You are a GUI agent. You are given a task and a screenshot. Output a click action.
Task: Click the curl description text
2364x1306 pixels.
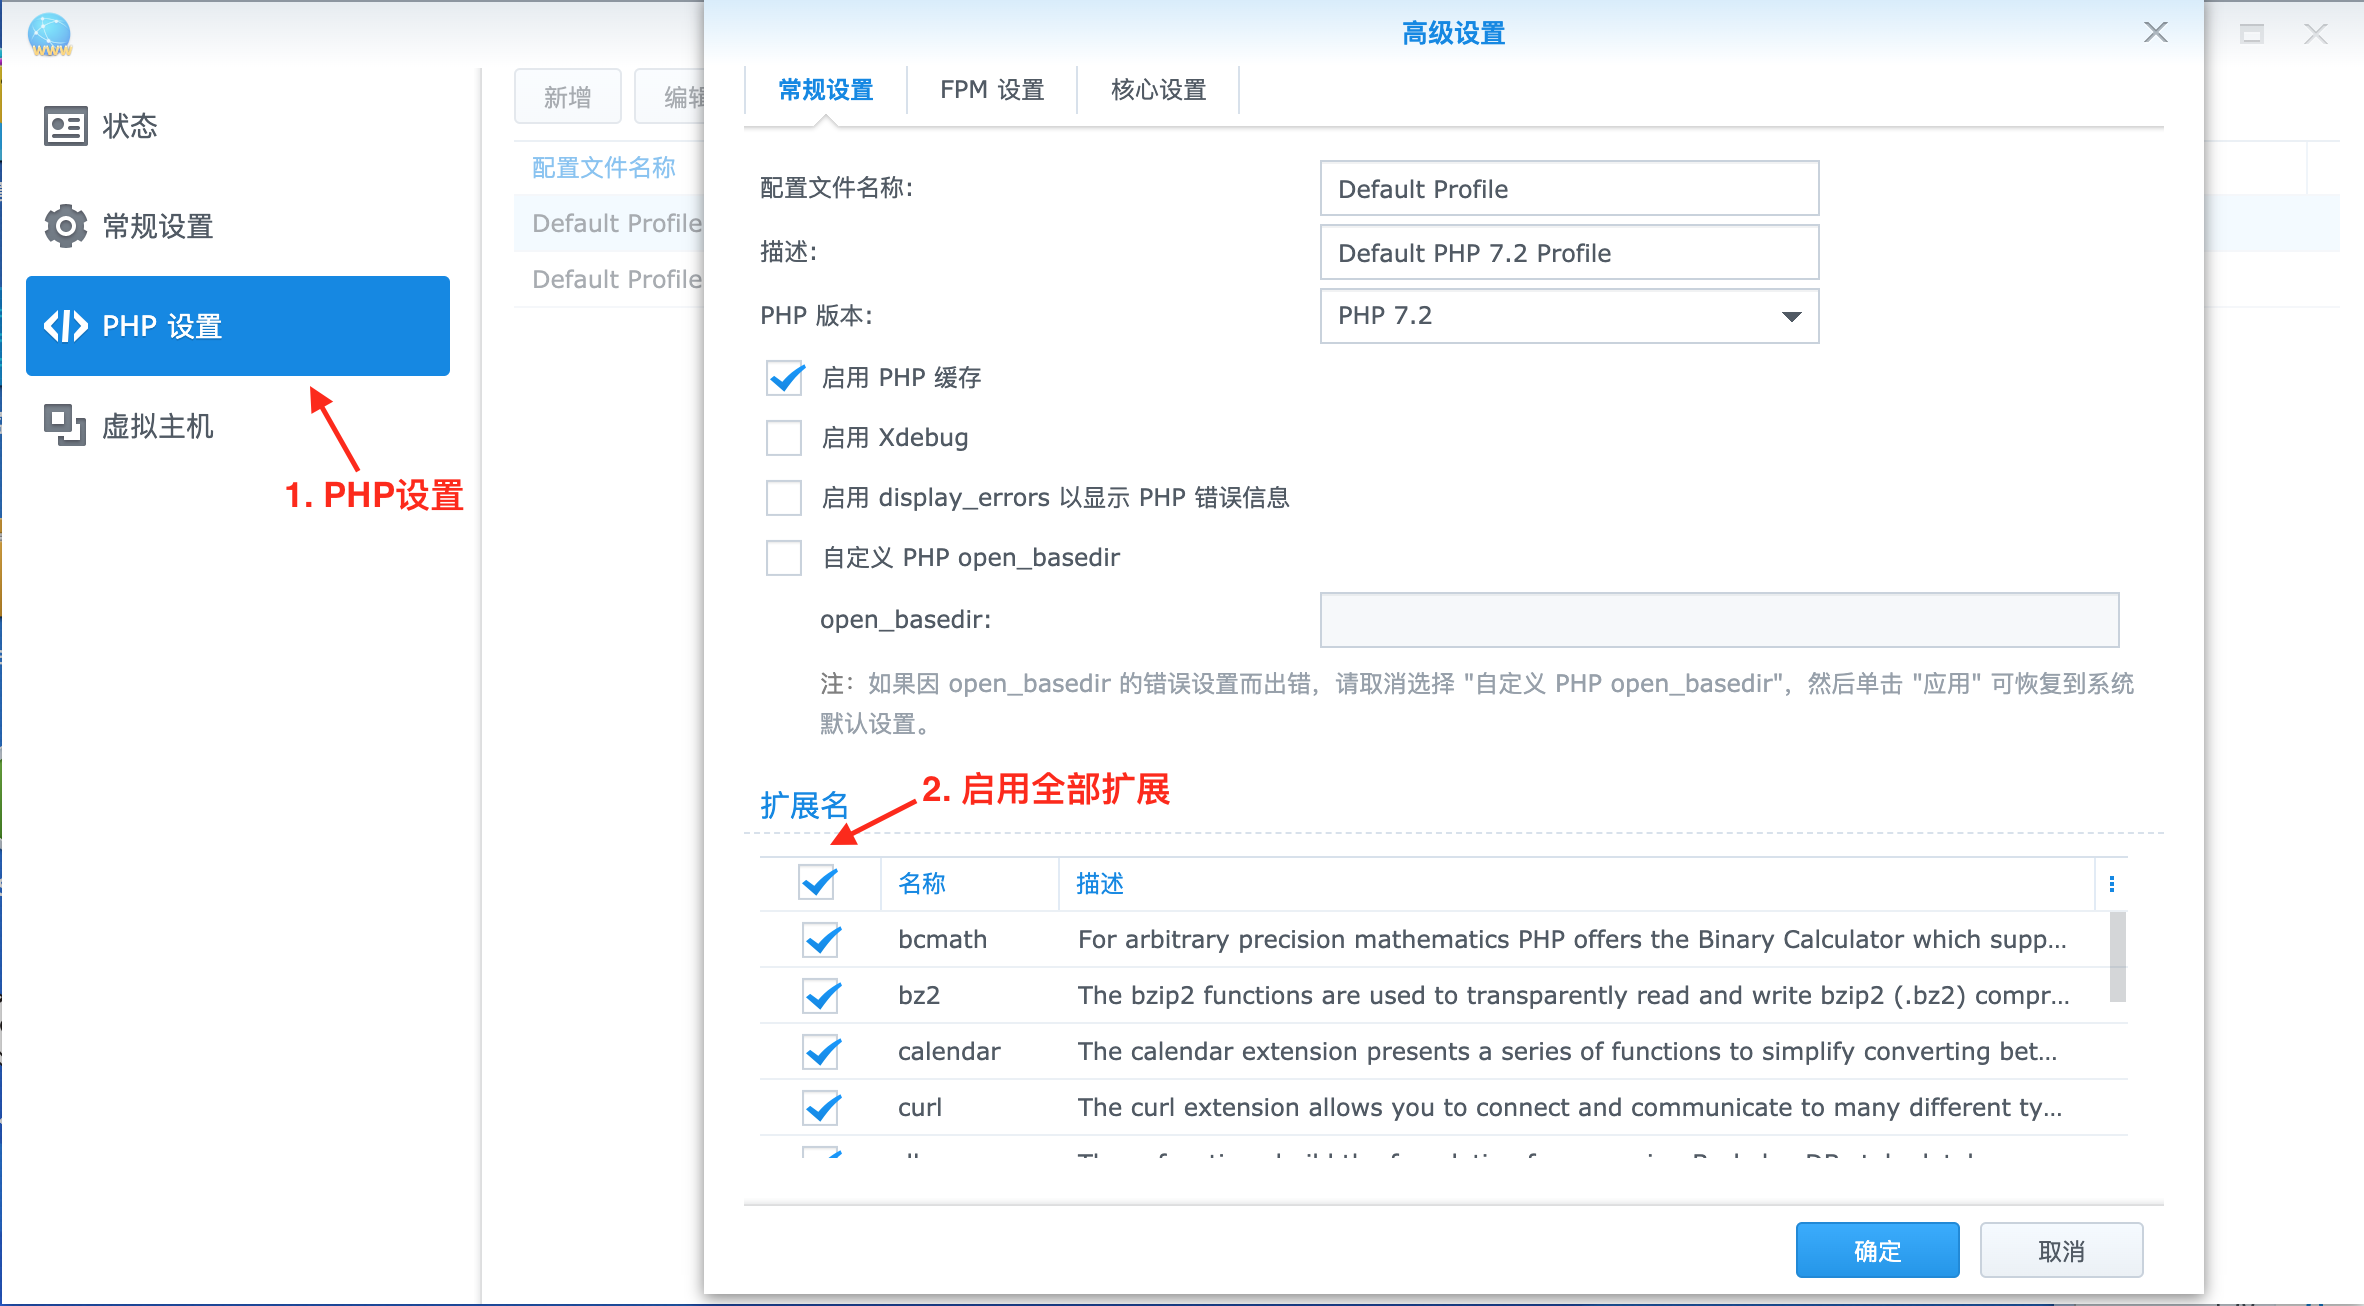pos(1570,1107)
